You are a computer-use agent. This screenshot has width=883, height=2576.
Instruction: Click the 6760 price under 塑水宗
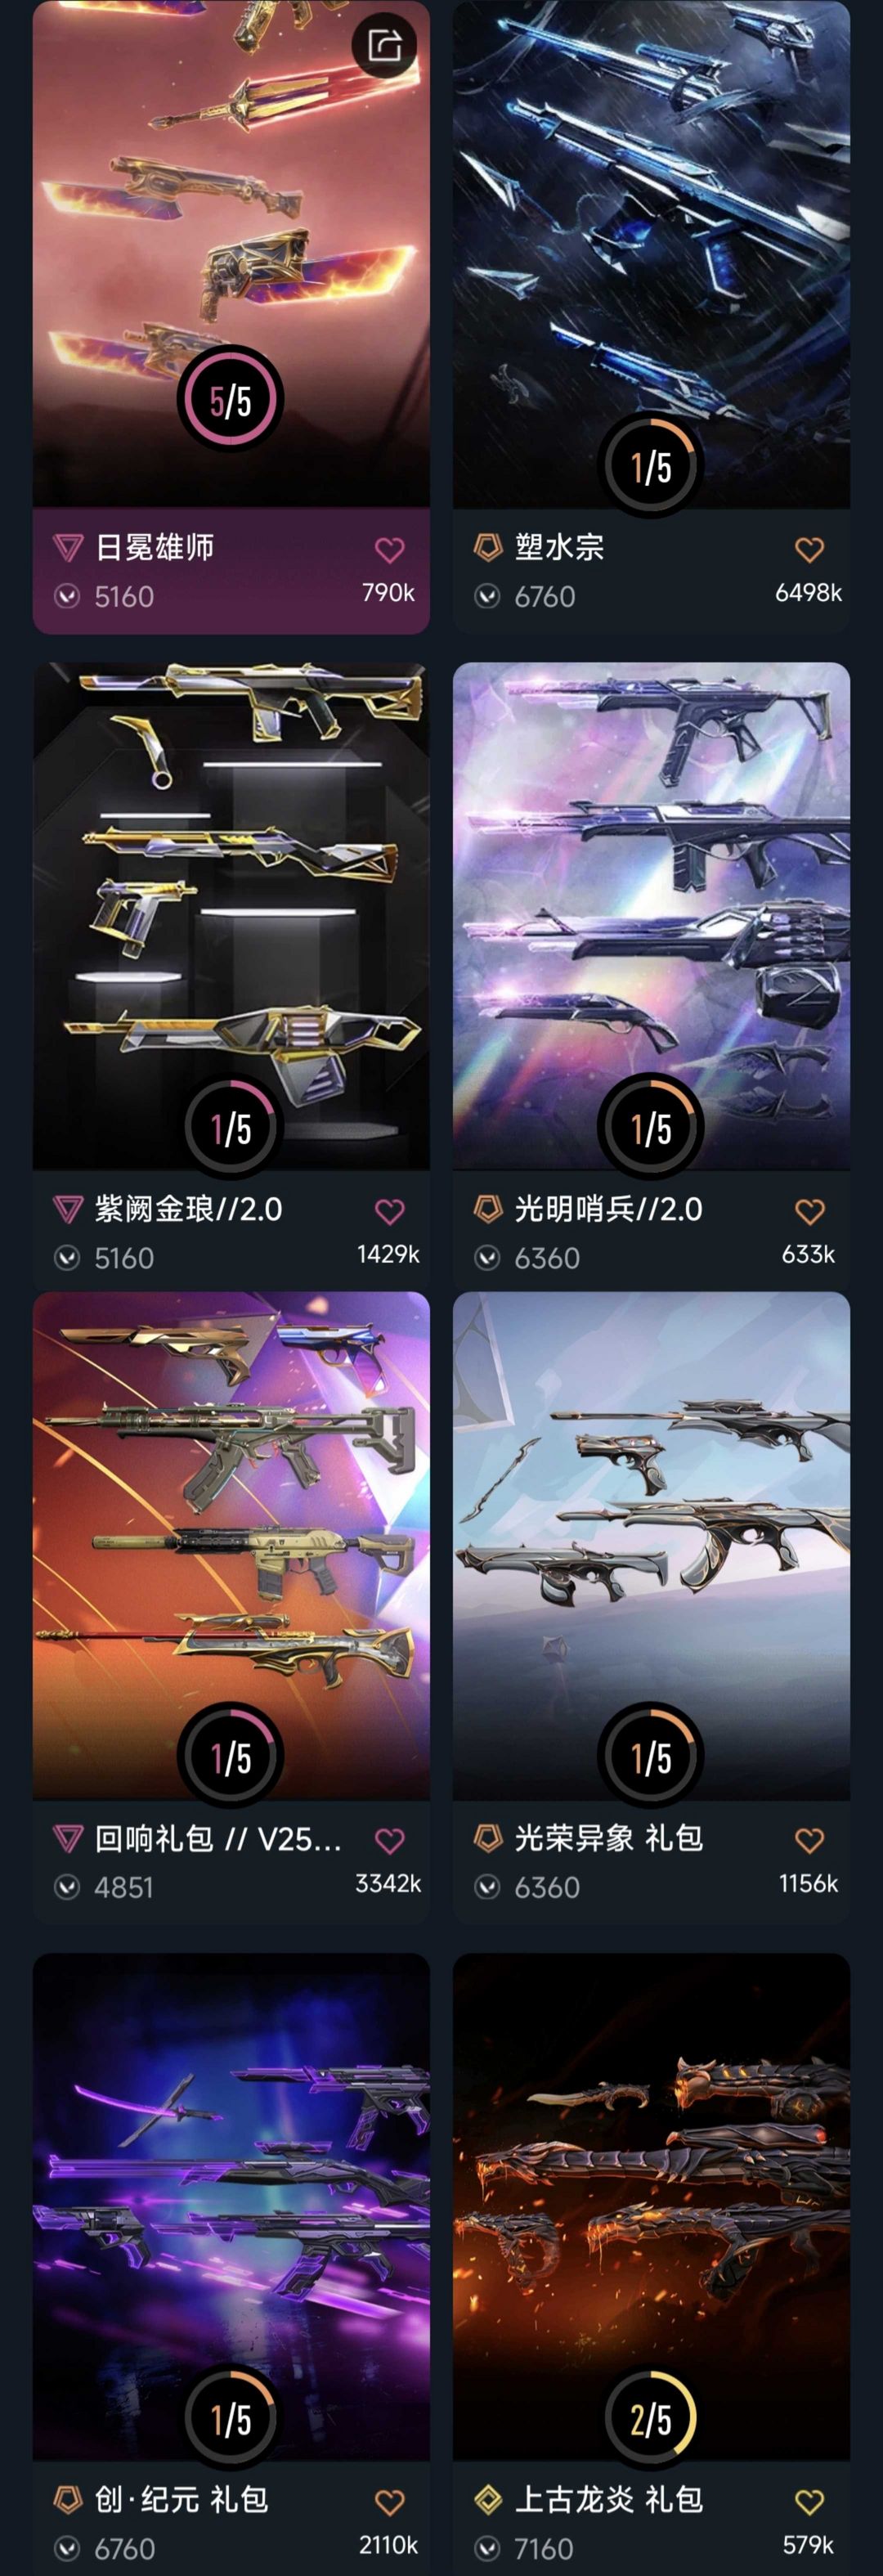pos(545,597)
